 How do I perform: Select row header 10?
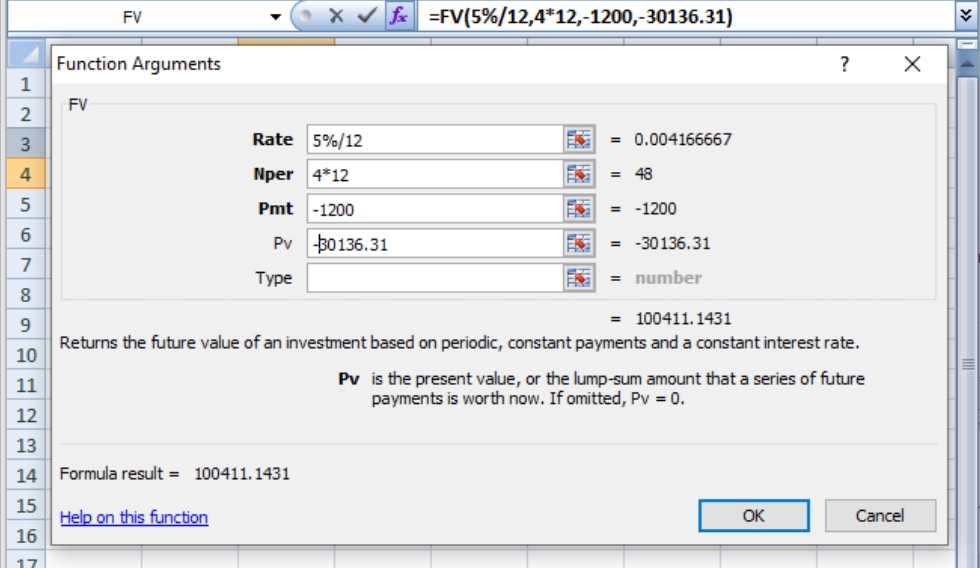[26, 355]
